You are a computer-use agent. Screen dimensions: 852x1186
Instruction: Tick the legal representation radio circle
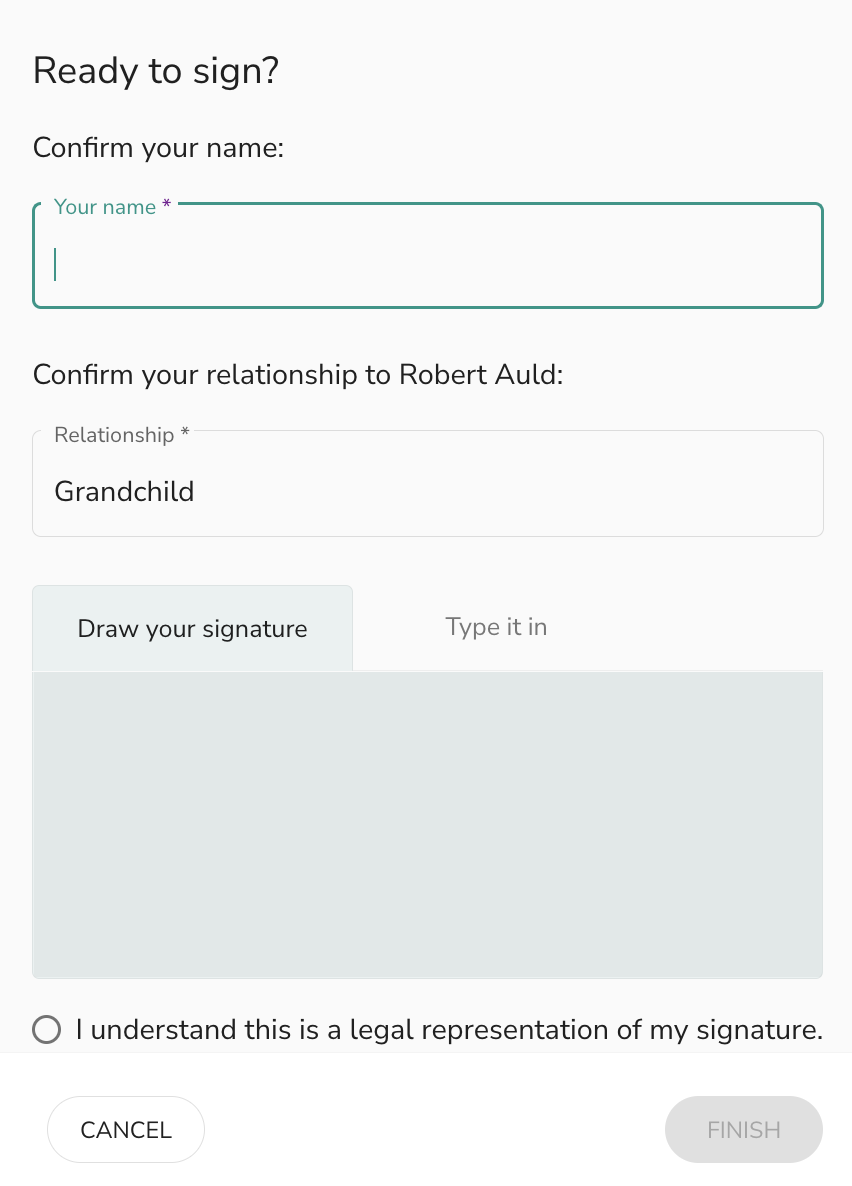47,1029
